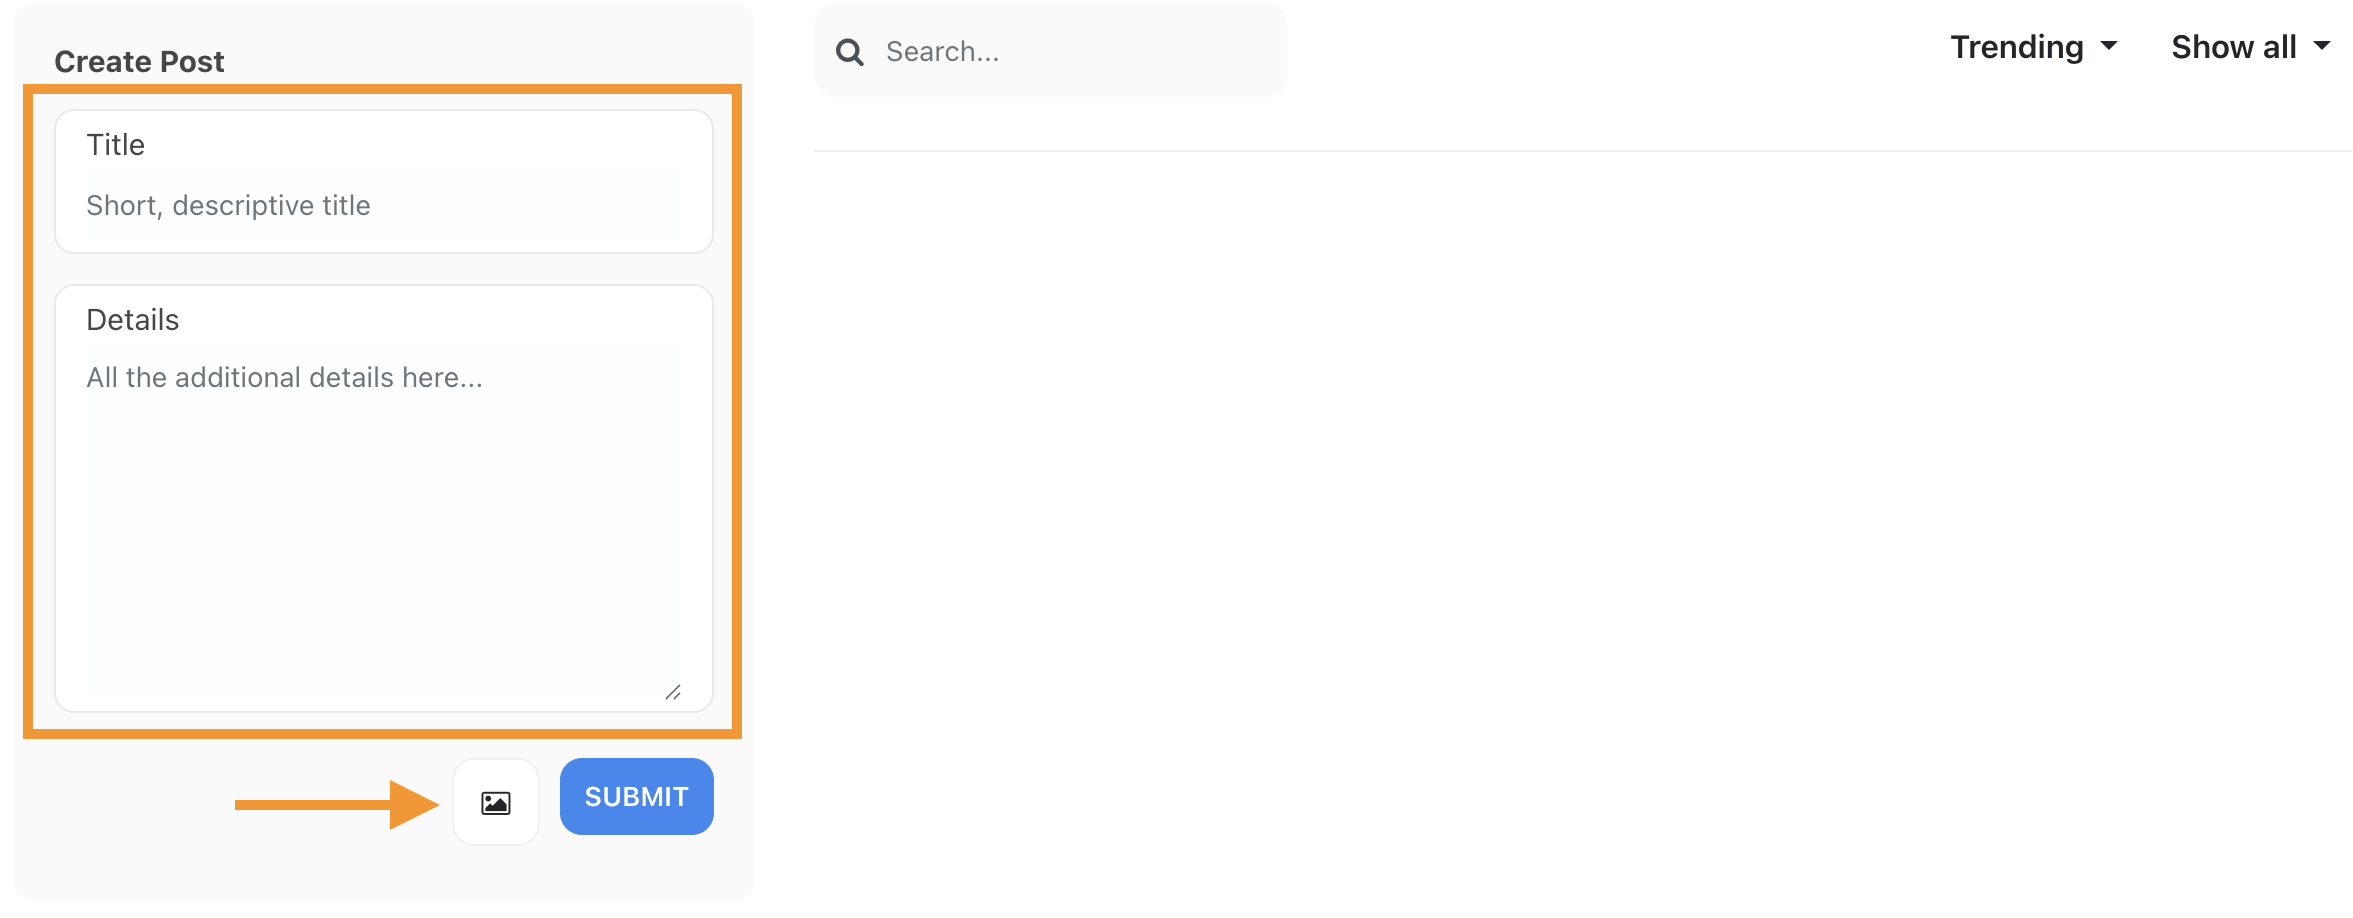Click the image upload icon button

[x=496, y=802]
